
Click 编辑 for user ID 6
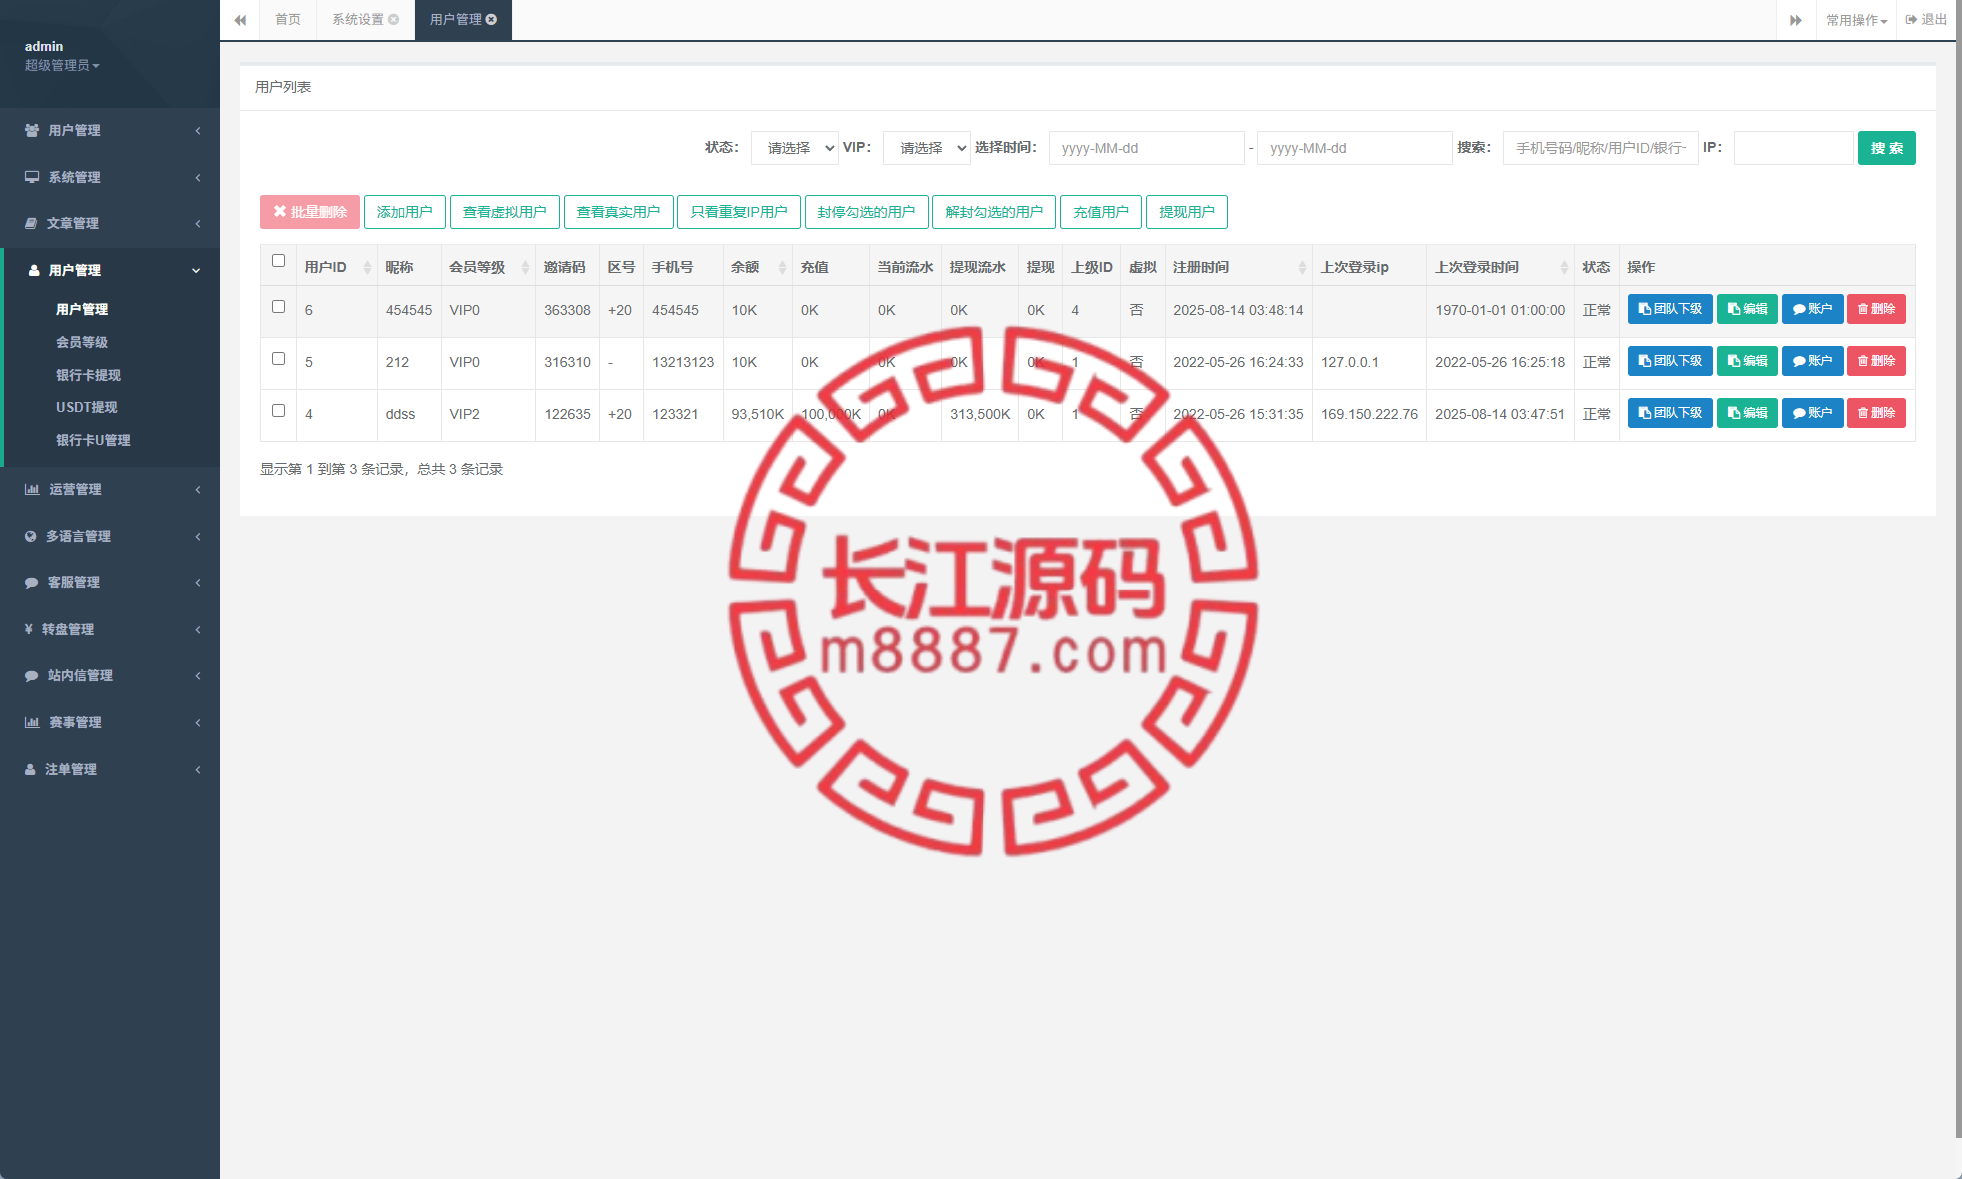click(x=1747, y=309)
